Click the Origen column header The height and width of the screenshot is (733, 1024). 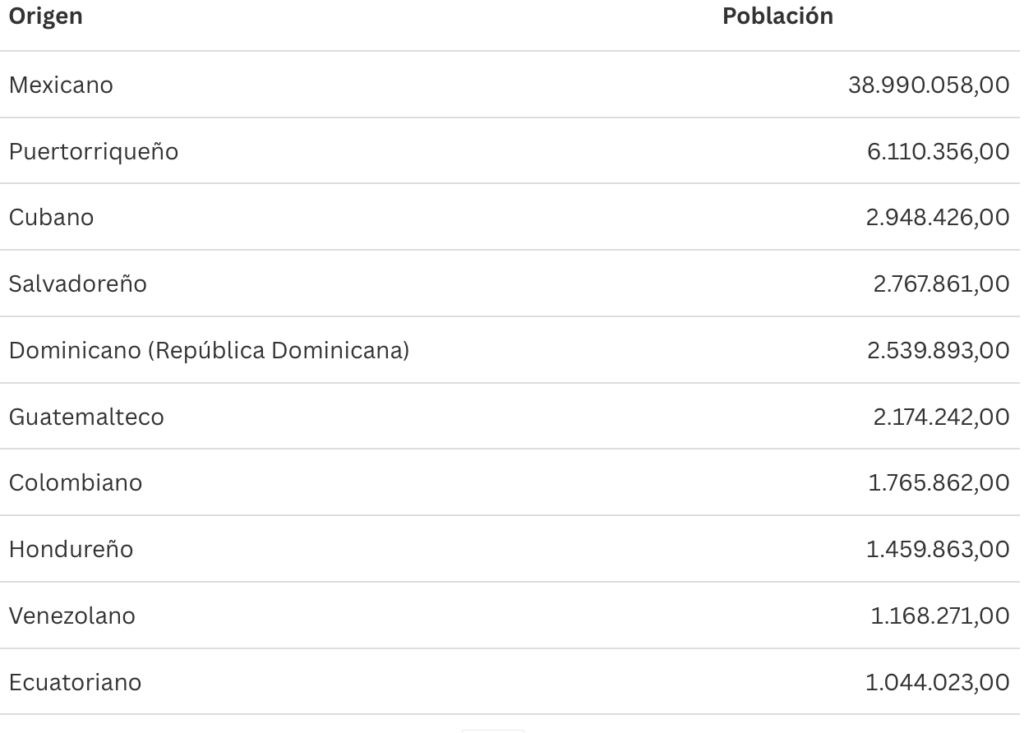[x=45, y=17]
